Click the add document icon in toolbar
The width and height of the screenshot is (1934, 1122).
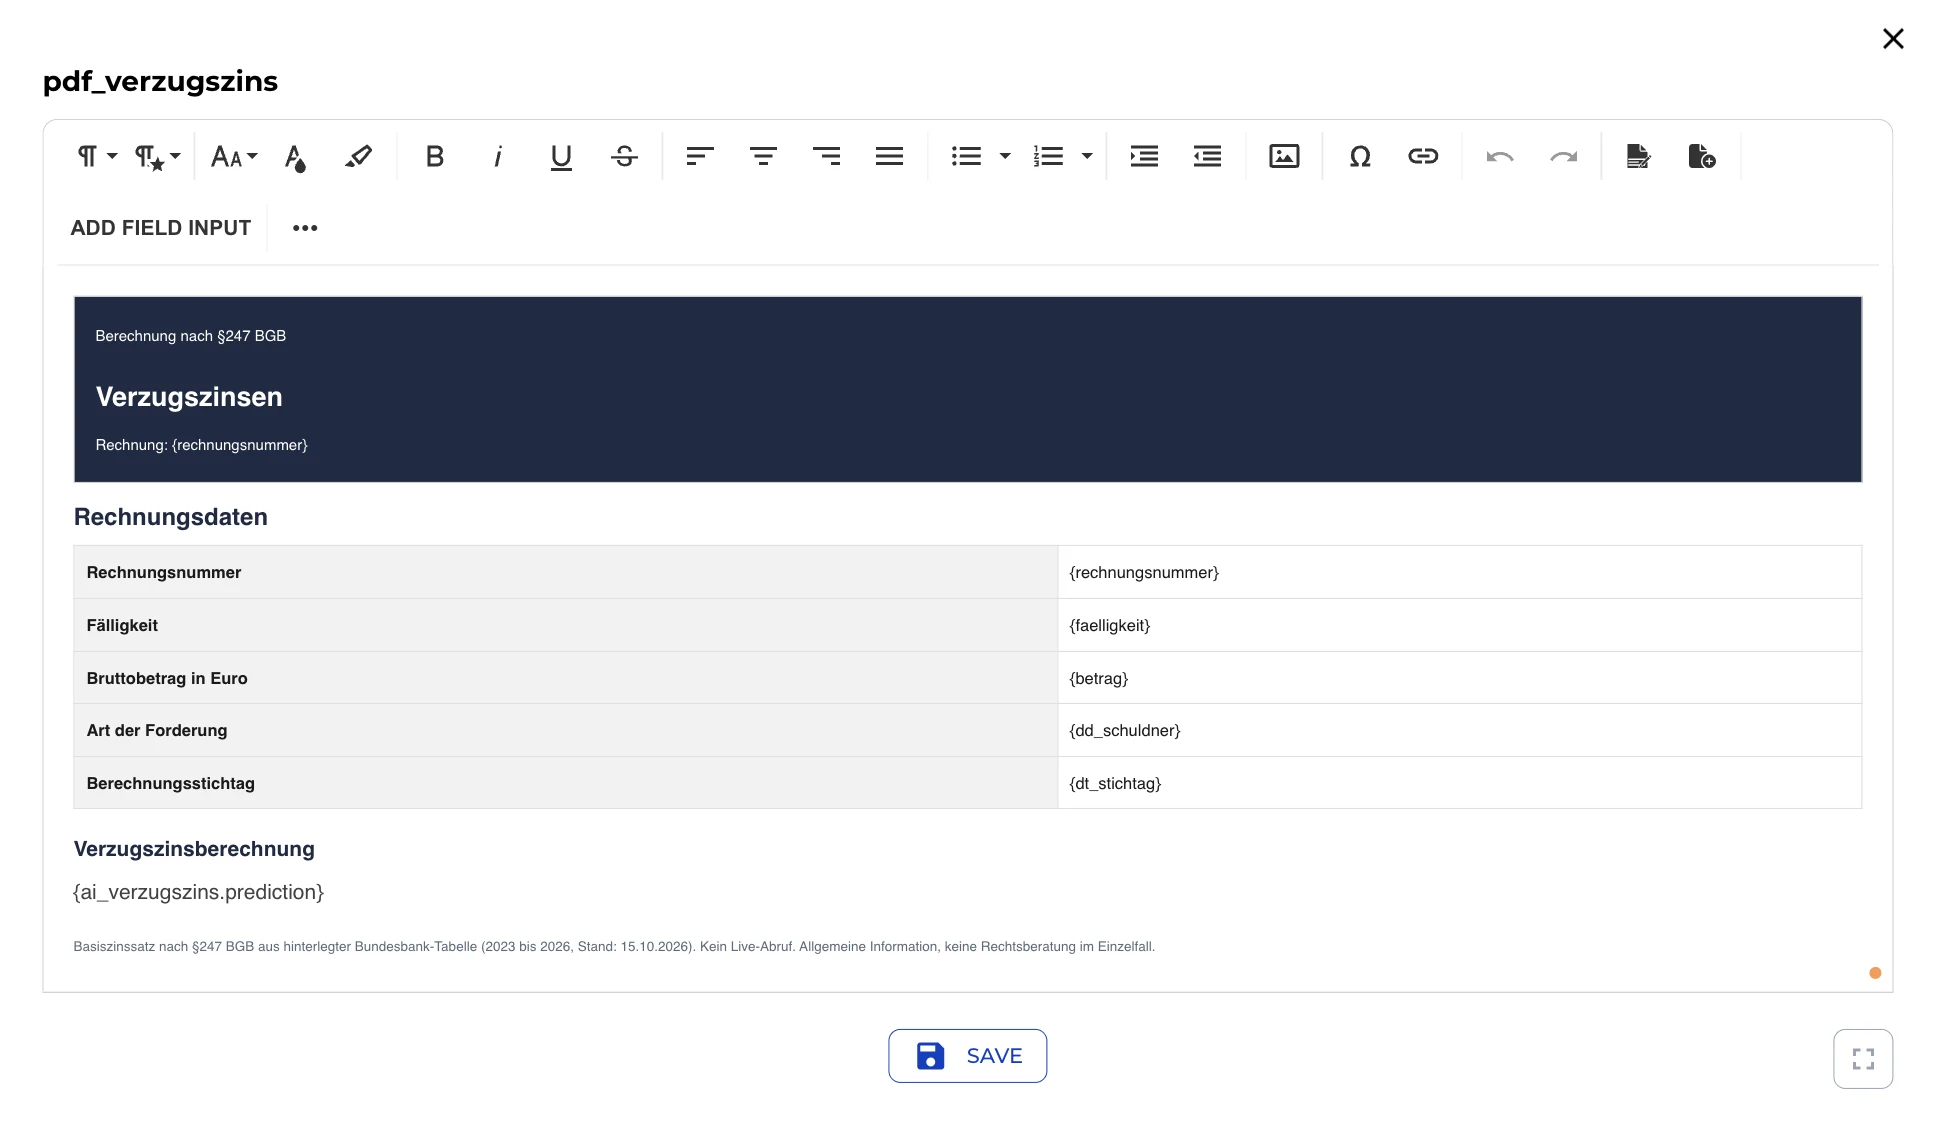click(1702, 156)
